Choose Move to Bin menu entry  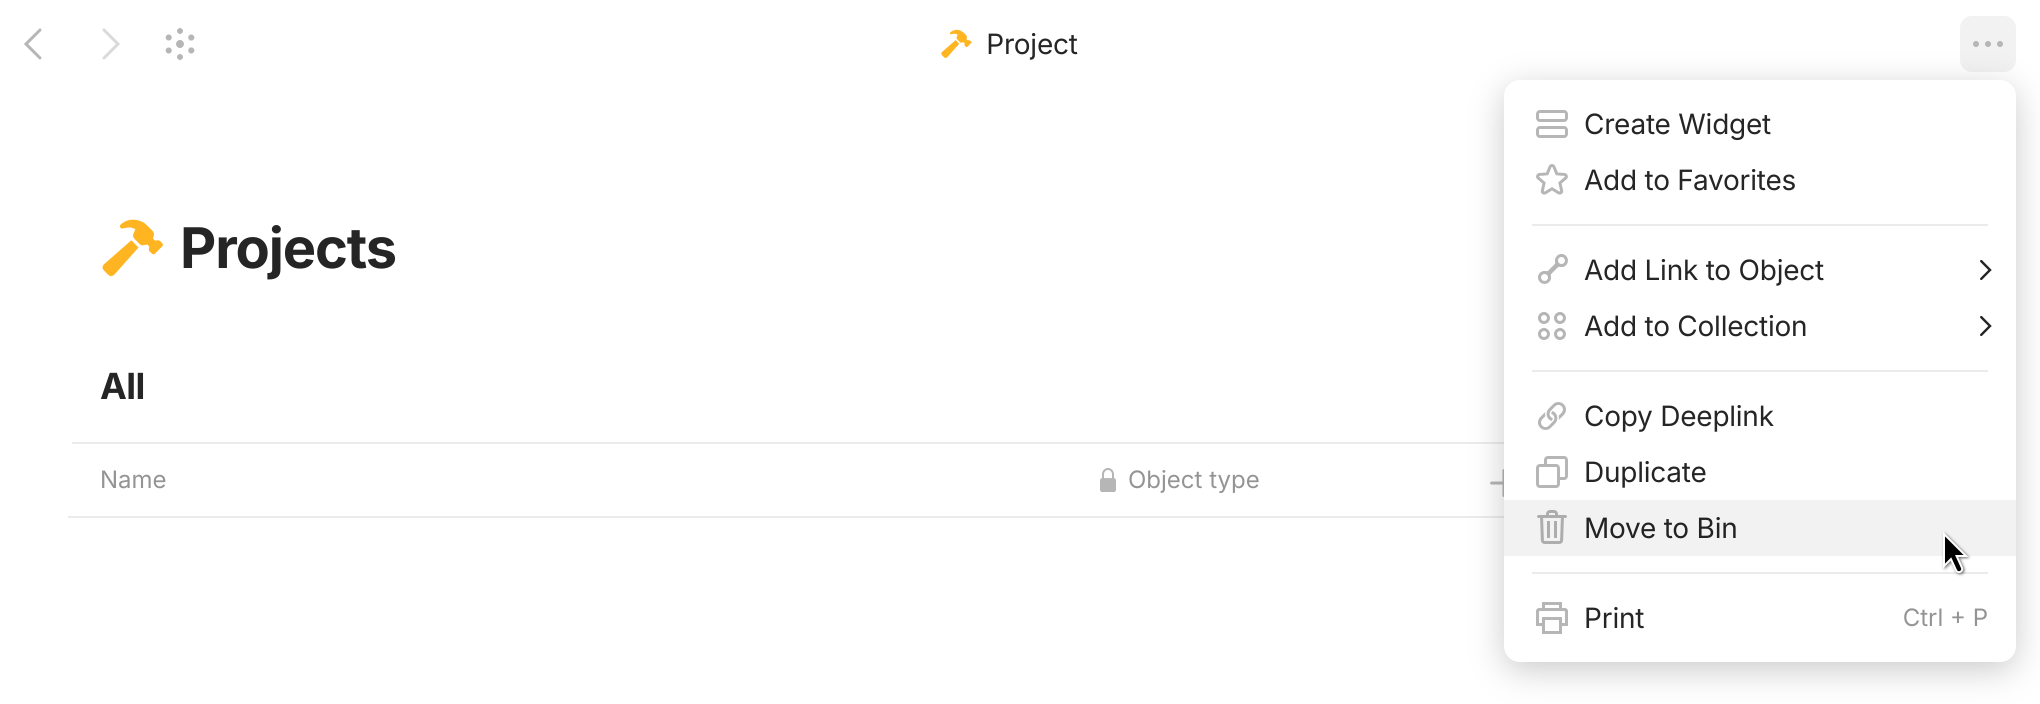click(x=1660, y=528)
